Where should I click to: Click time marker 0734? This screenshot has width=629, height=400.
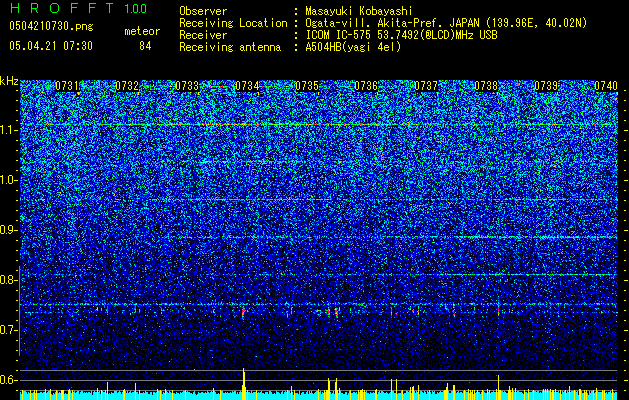(x=247, y=86)
